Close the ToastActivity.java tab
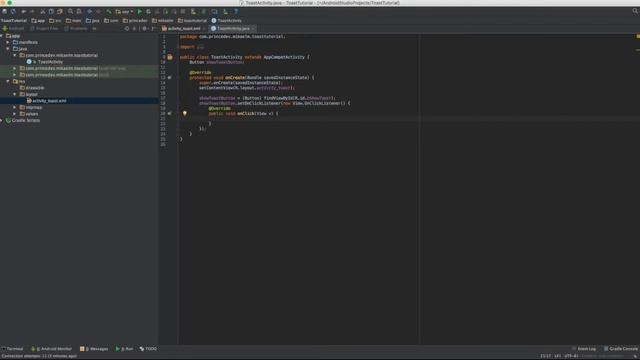The width and height of the screenshot is (640, 360). (253, 29)
